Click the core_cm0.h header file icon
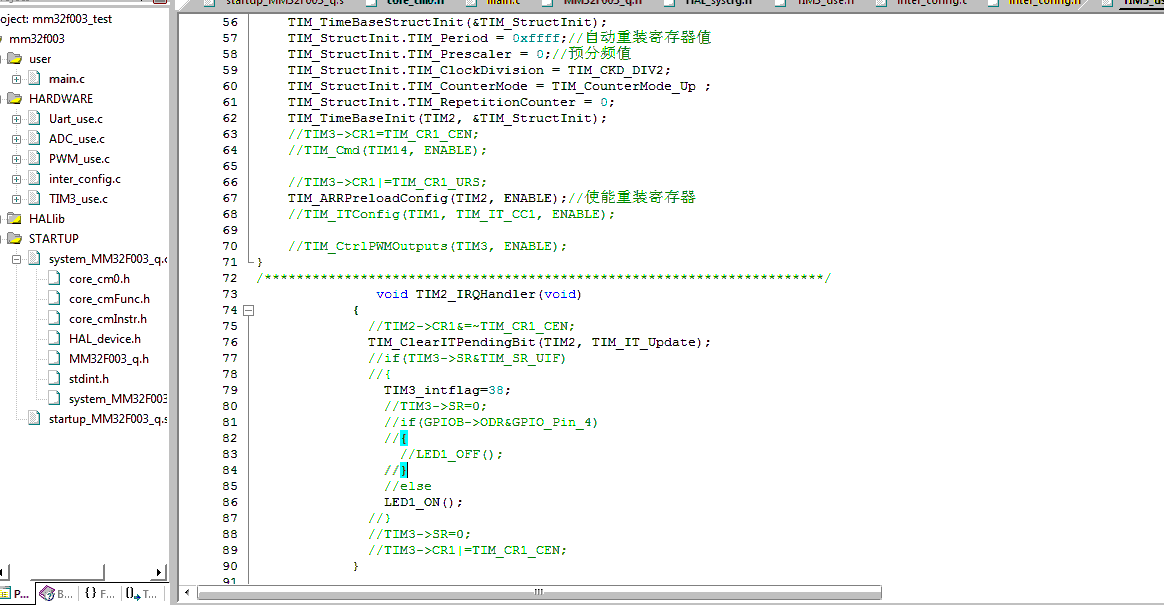Viewport: 1164px width, 605px height. (54, 278)
